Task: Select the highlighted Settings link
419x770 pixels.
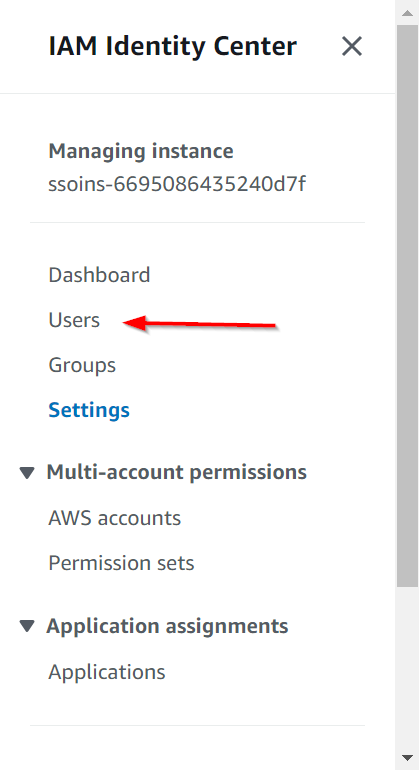Action: pos(89,410)
